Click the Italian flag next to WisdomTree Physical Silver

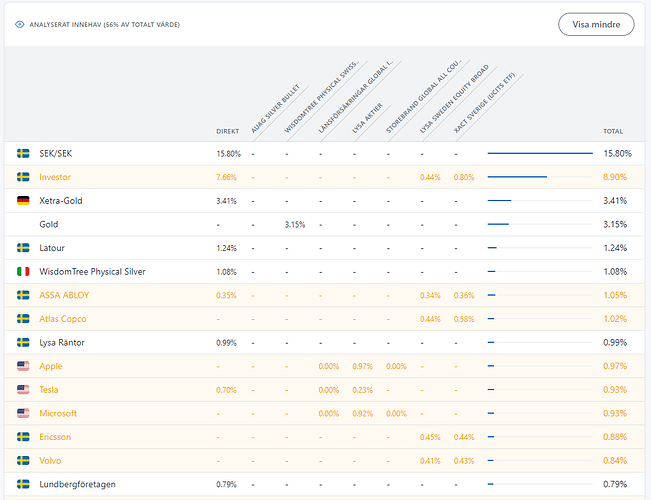(x=23, y=272)
